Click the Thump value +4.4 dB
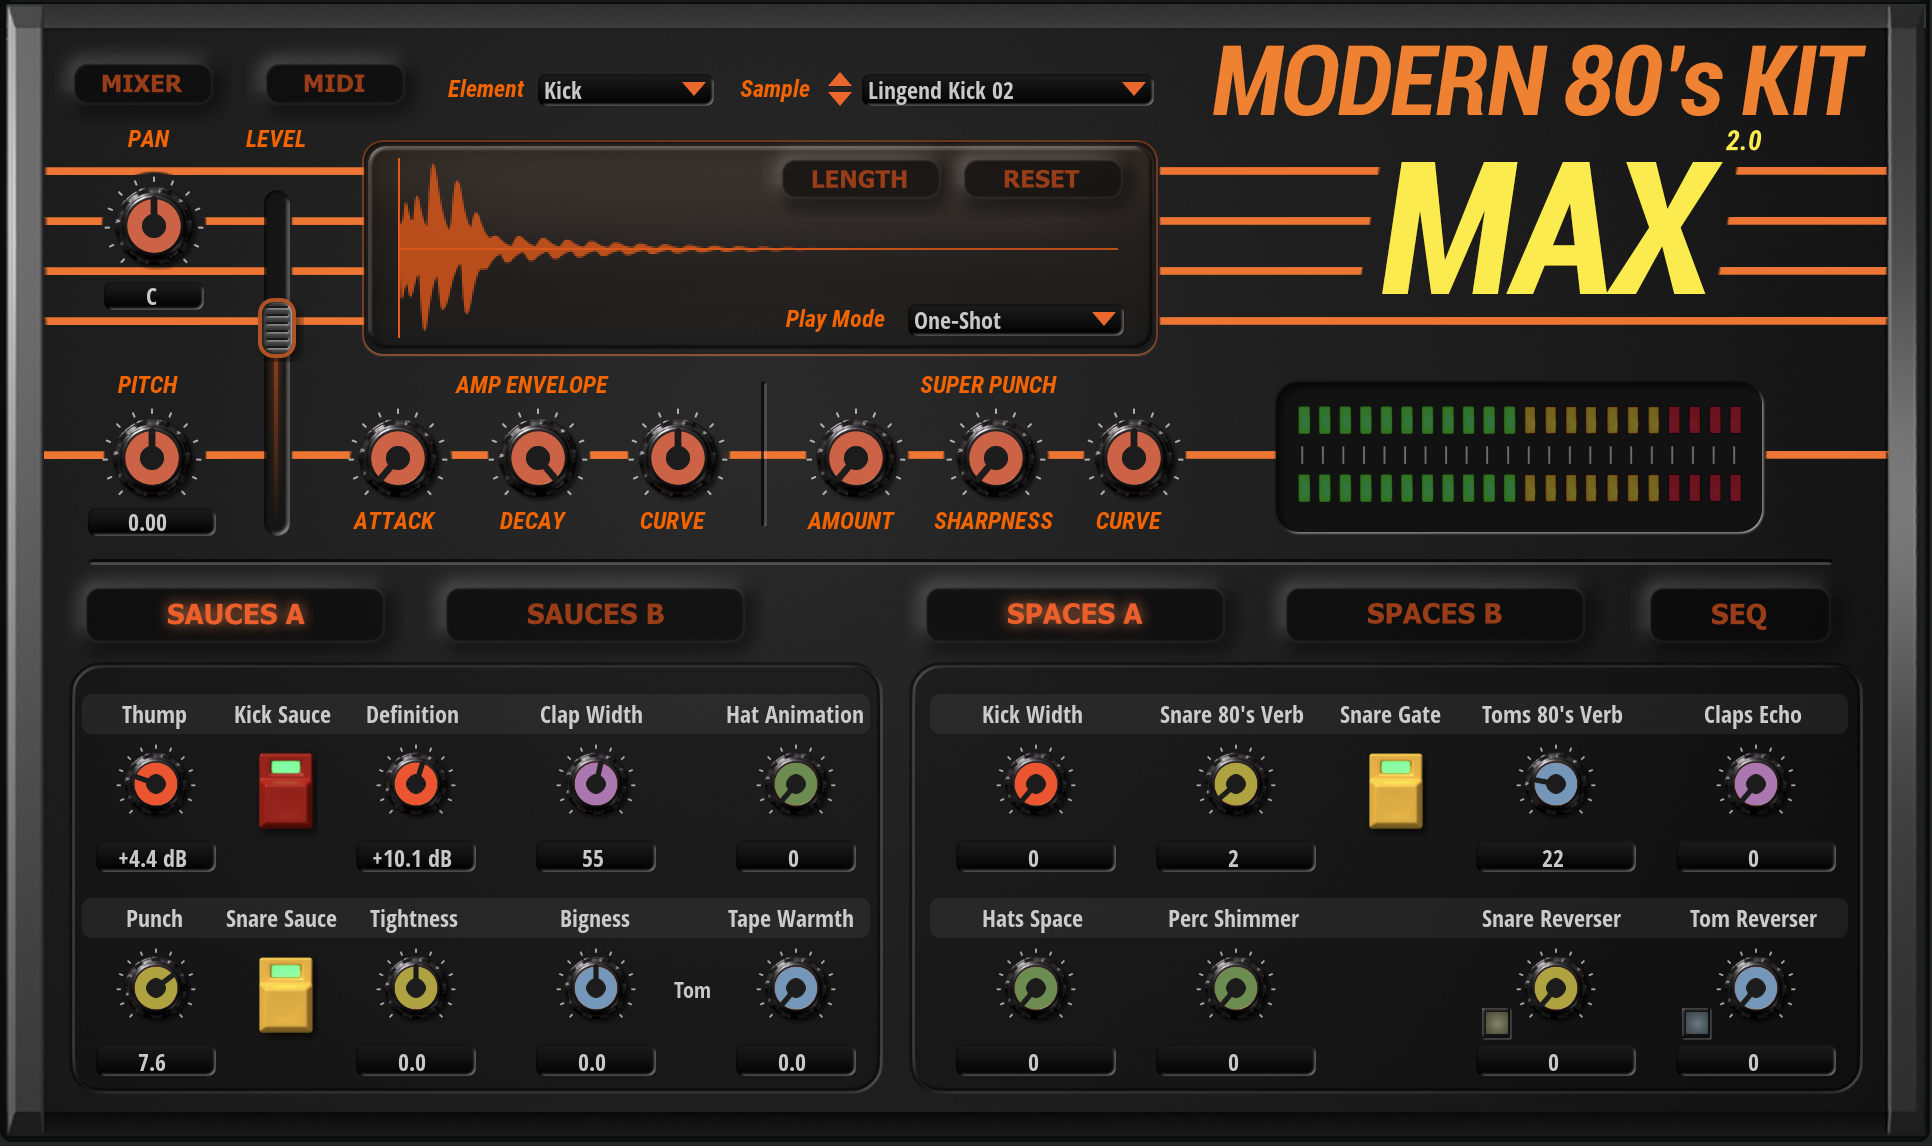Screen dimensions: 1932x1146 [155, 858]
